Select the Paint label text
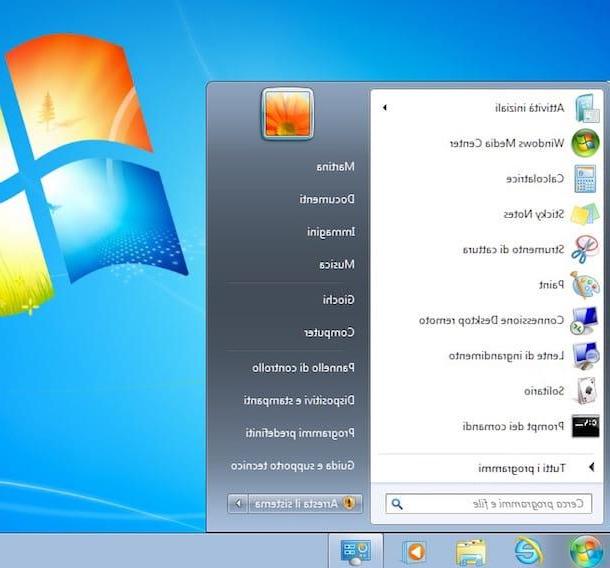 (x=551, y=285)
